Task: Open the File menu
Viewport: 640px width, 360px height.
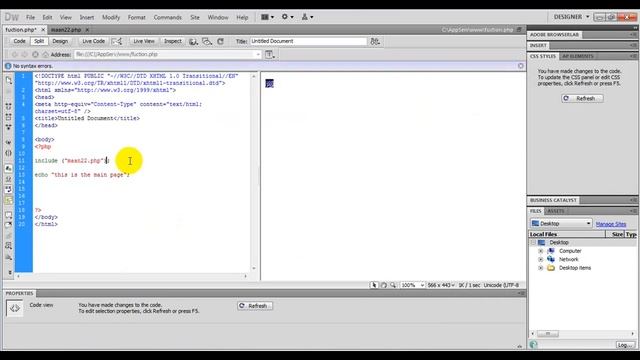Action: (x=31, y=18)
